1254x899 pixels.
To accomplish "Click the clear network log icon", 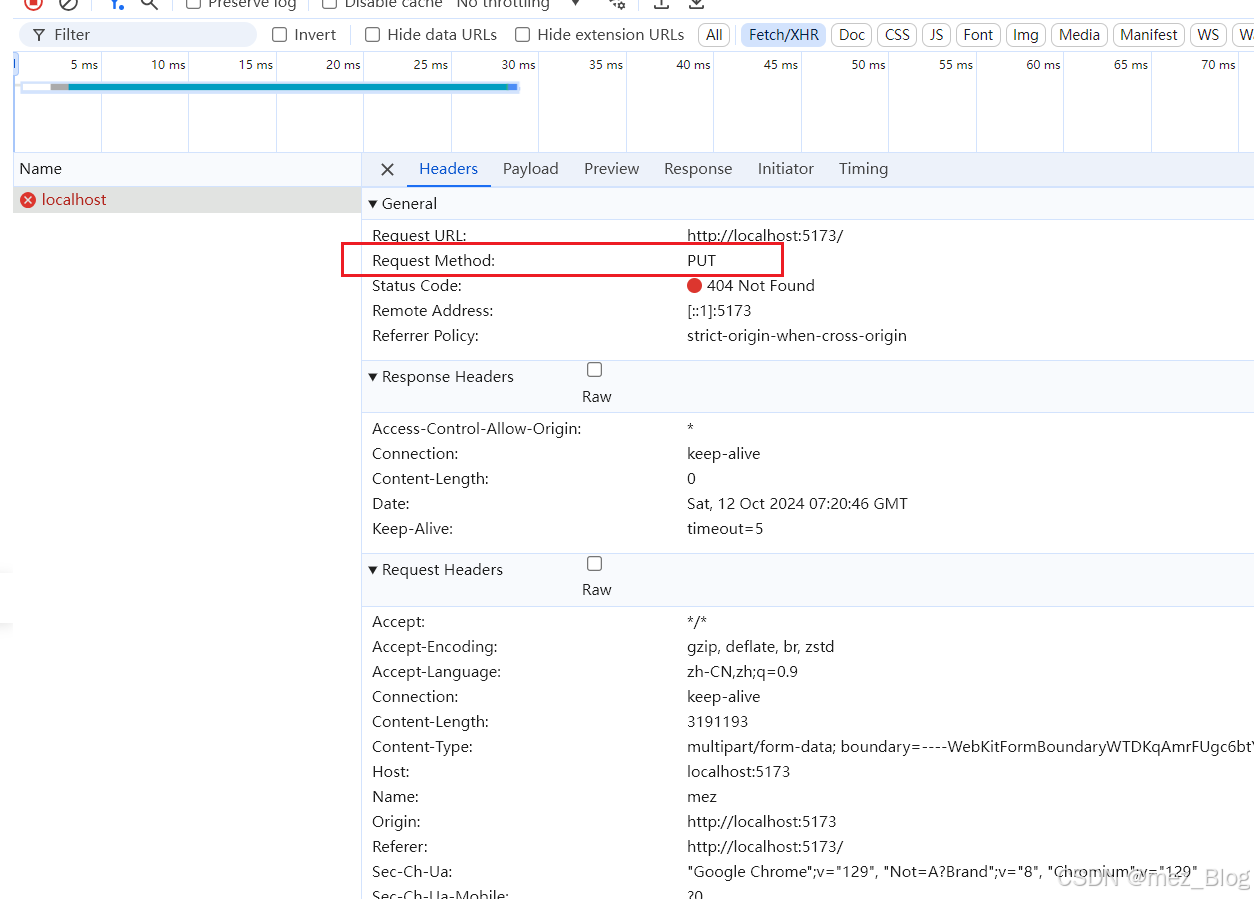I will (x=68, y=4).
